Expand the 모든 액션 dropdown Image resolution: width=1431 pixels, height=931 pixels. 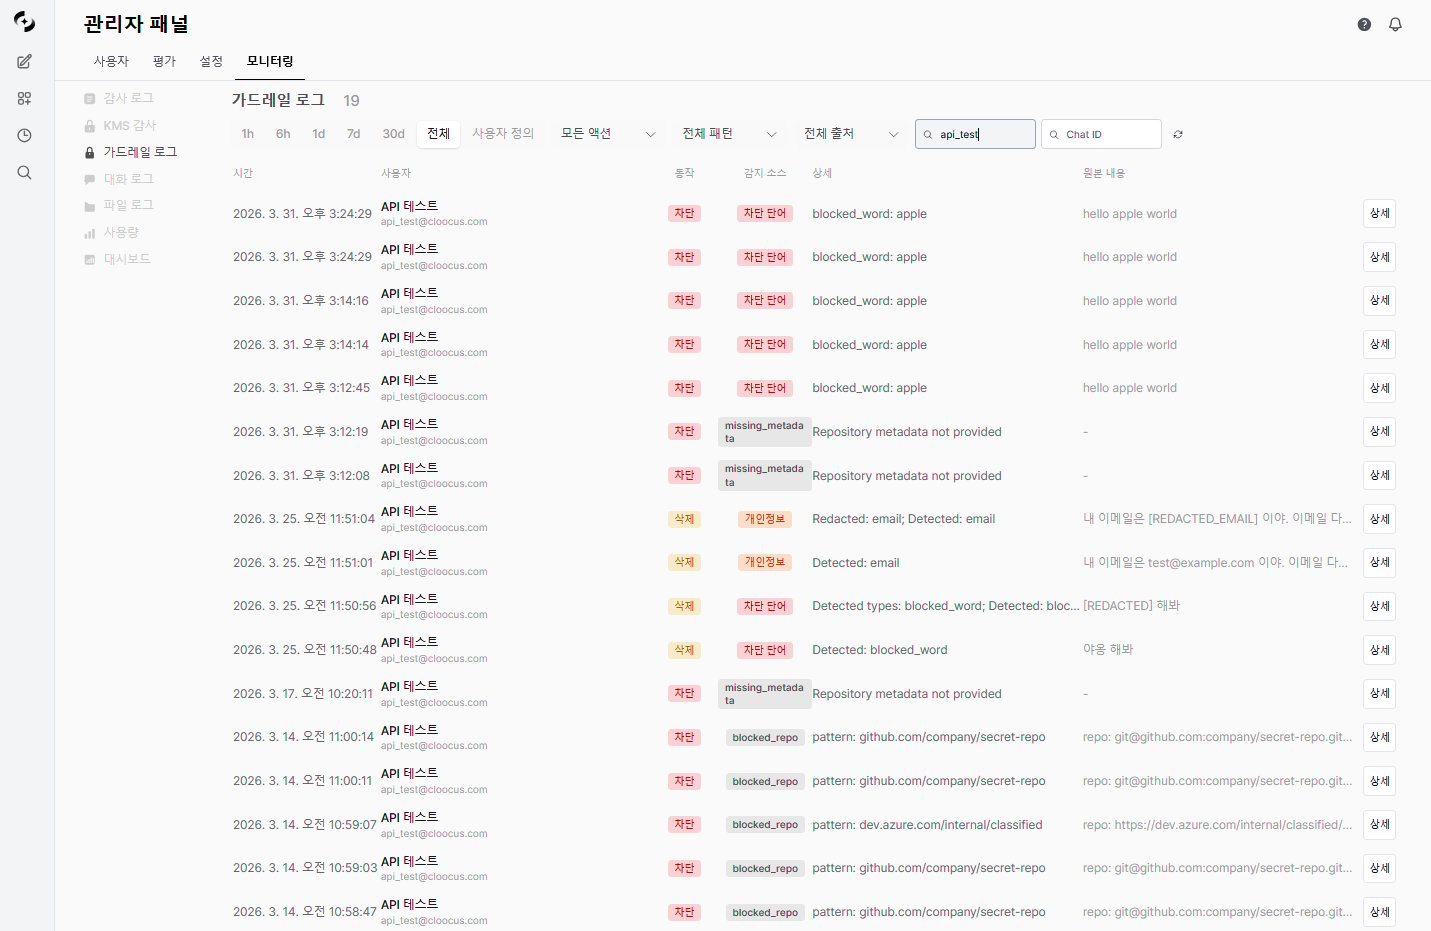[x=608, y=134]
